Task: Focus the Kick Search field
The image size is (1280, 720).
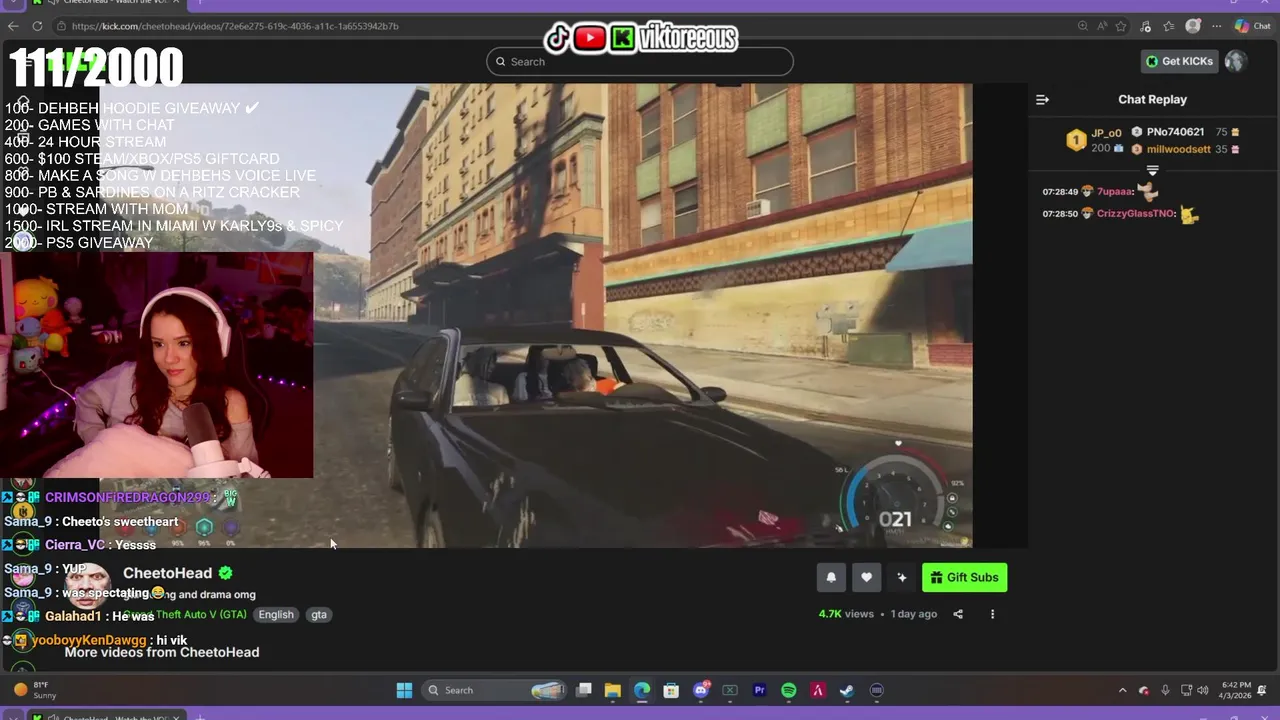Action: [x=640, y=61]
